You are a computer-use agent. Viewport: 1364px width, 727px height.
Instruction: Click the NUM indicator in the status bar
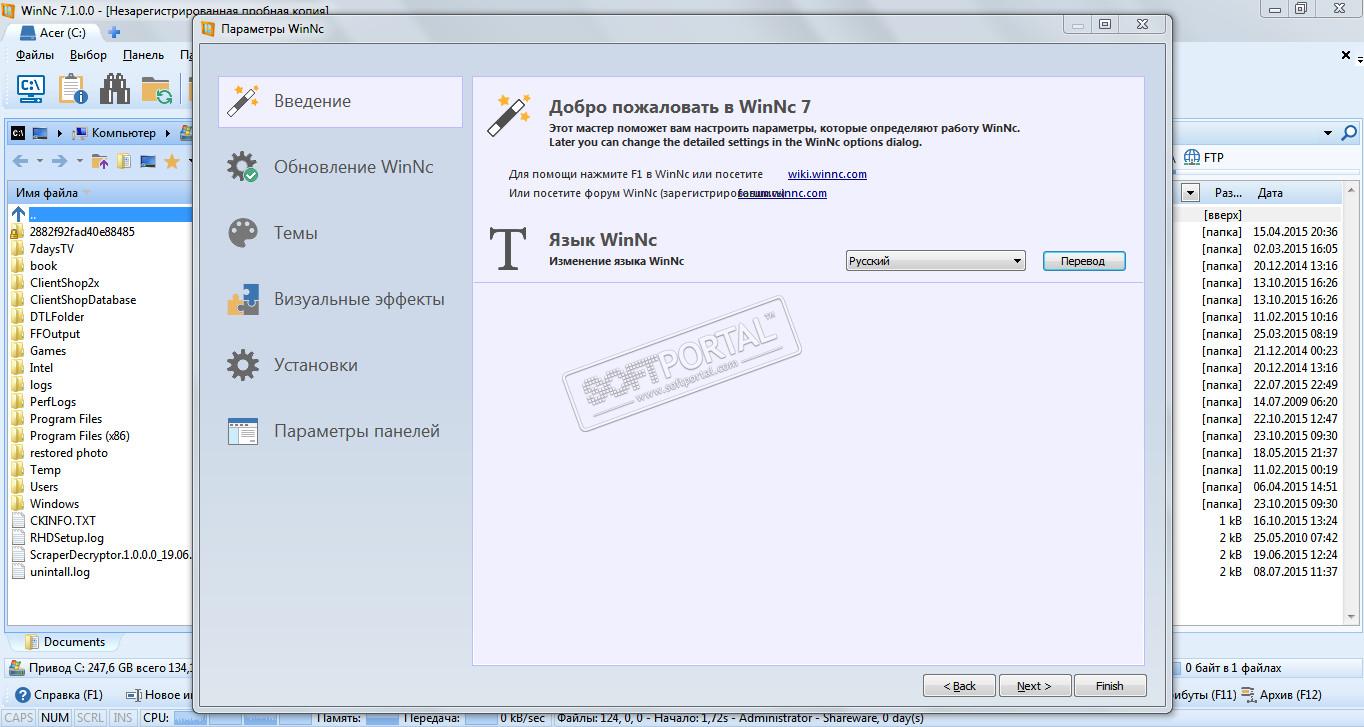[55, 717]
